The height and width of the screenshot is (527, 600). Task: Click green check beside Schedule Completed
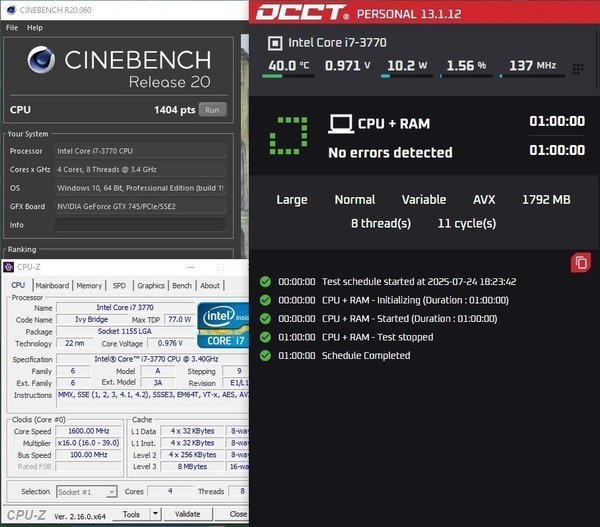(x=265, y=356)
